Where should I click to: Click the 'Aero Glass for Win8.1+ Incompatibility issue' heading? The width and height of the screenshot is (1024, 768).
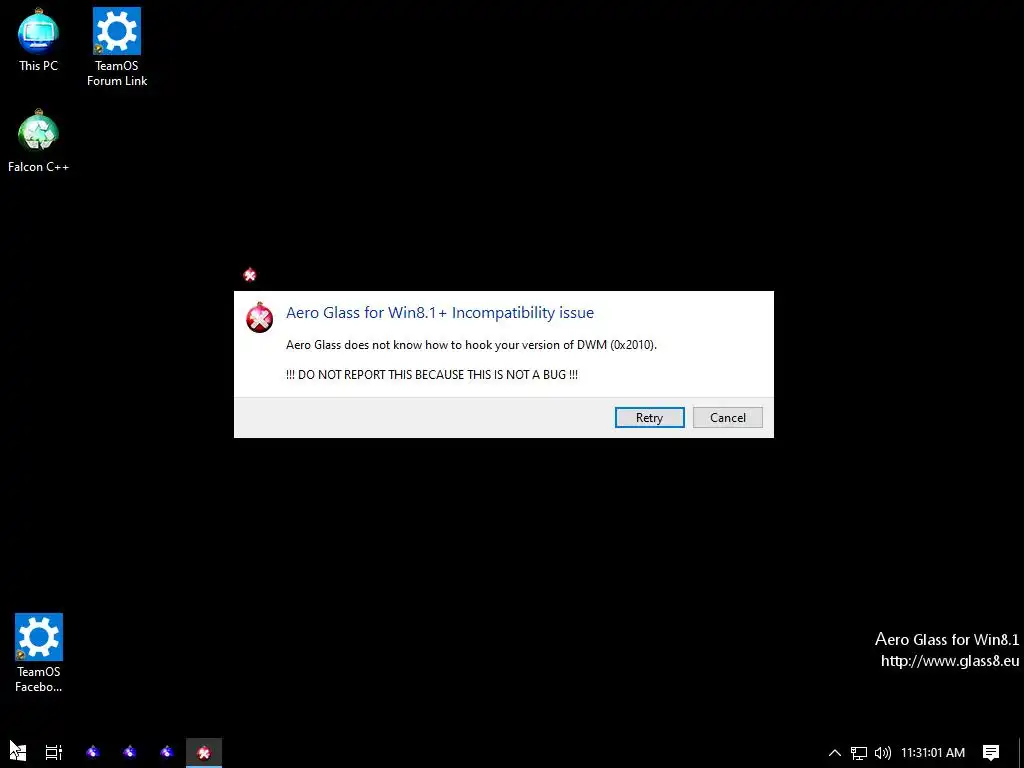[x=440, y=313]
